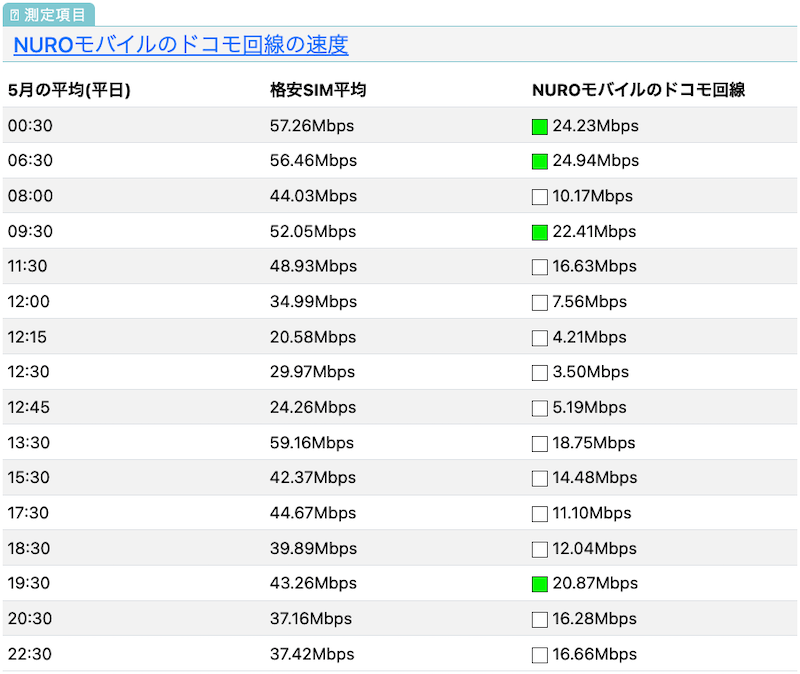Viewport: 800px width, 674px height.
Task: Toggle the box beside 12.04Mbps
Action: click(539, 549)
